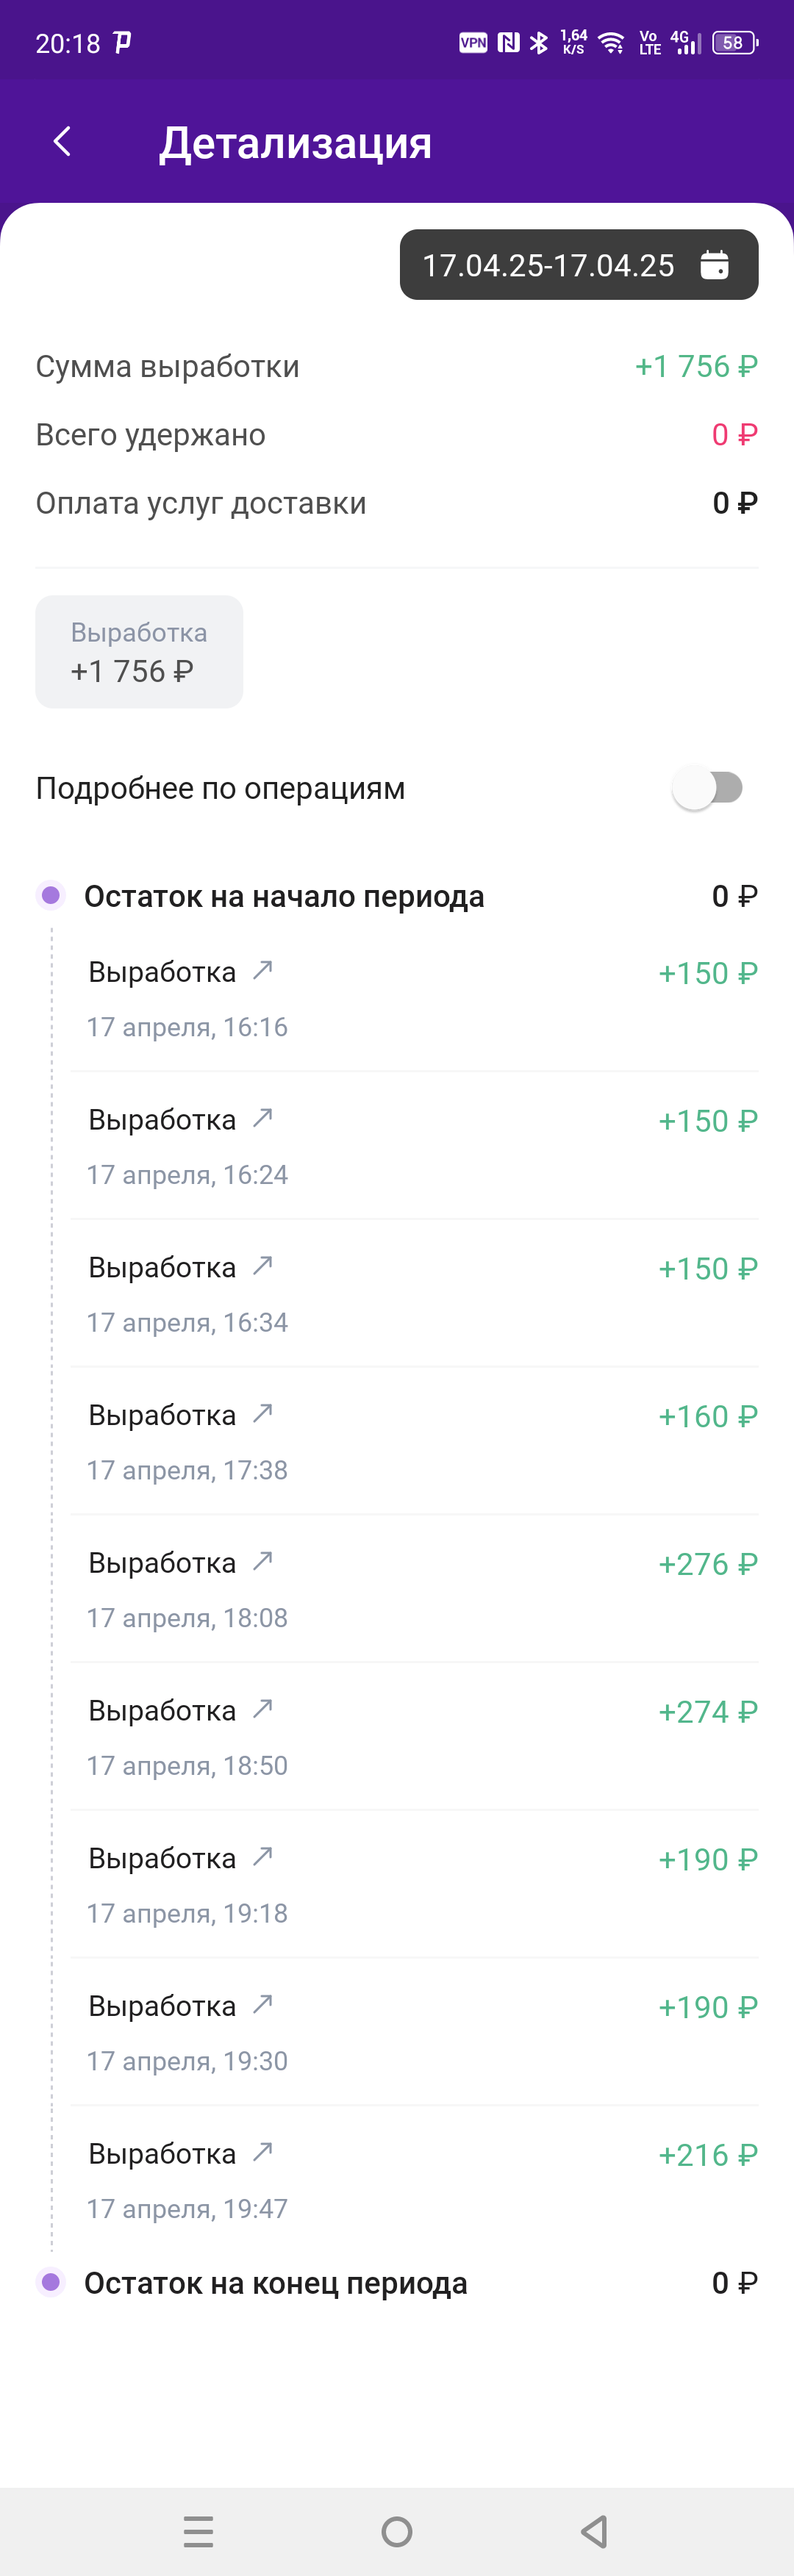Open the 19:18 Выработка arrow icon
The image size is (794, 2576).
263,1856
